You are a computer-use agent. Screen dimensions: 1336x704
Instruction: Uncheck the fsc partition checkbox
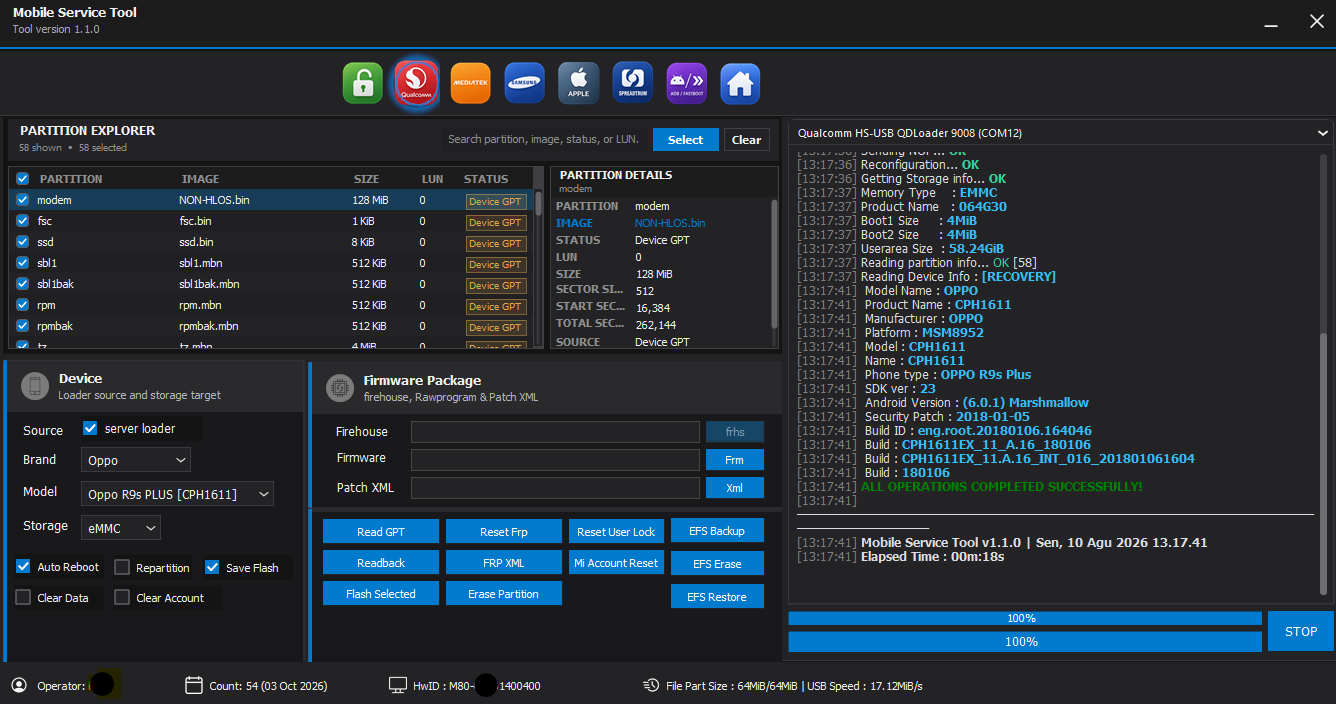click(x=22, y=221)
